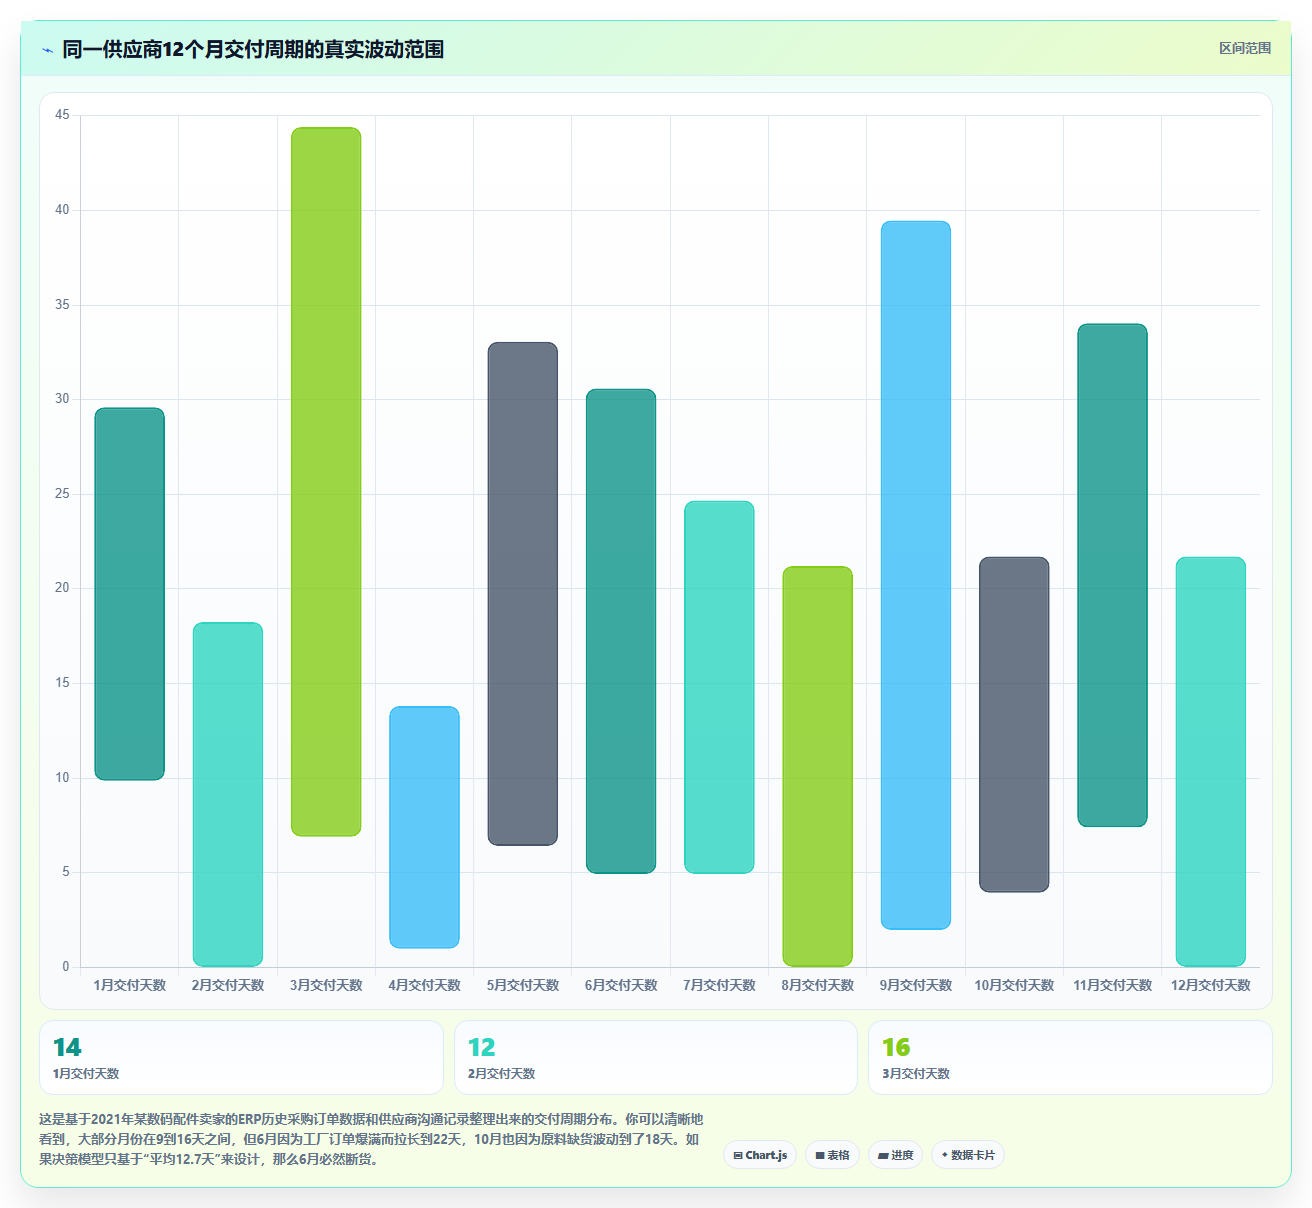Click the green 8月交付天数 bar
1312x1208 pixels.
pyautogui.click(x=818, y=766)
